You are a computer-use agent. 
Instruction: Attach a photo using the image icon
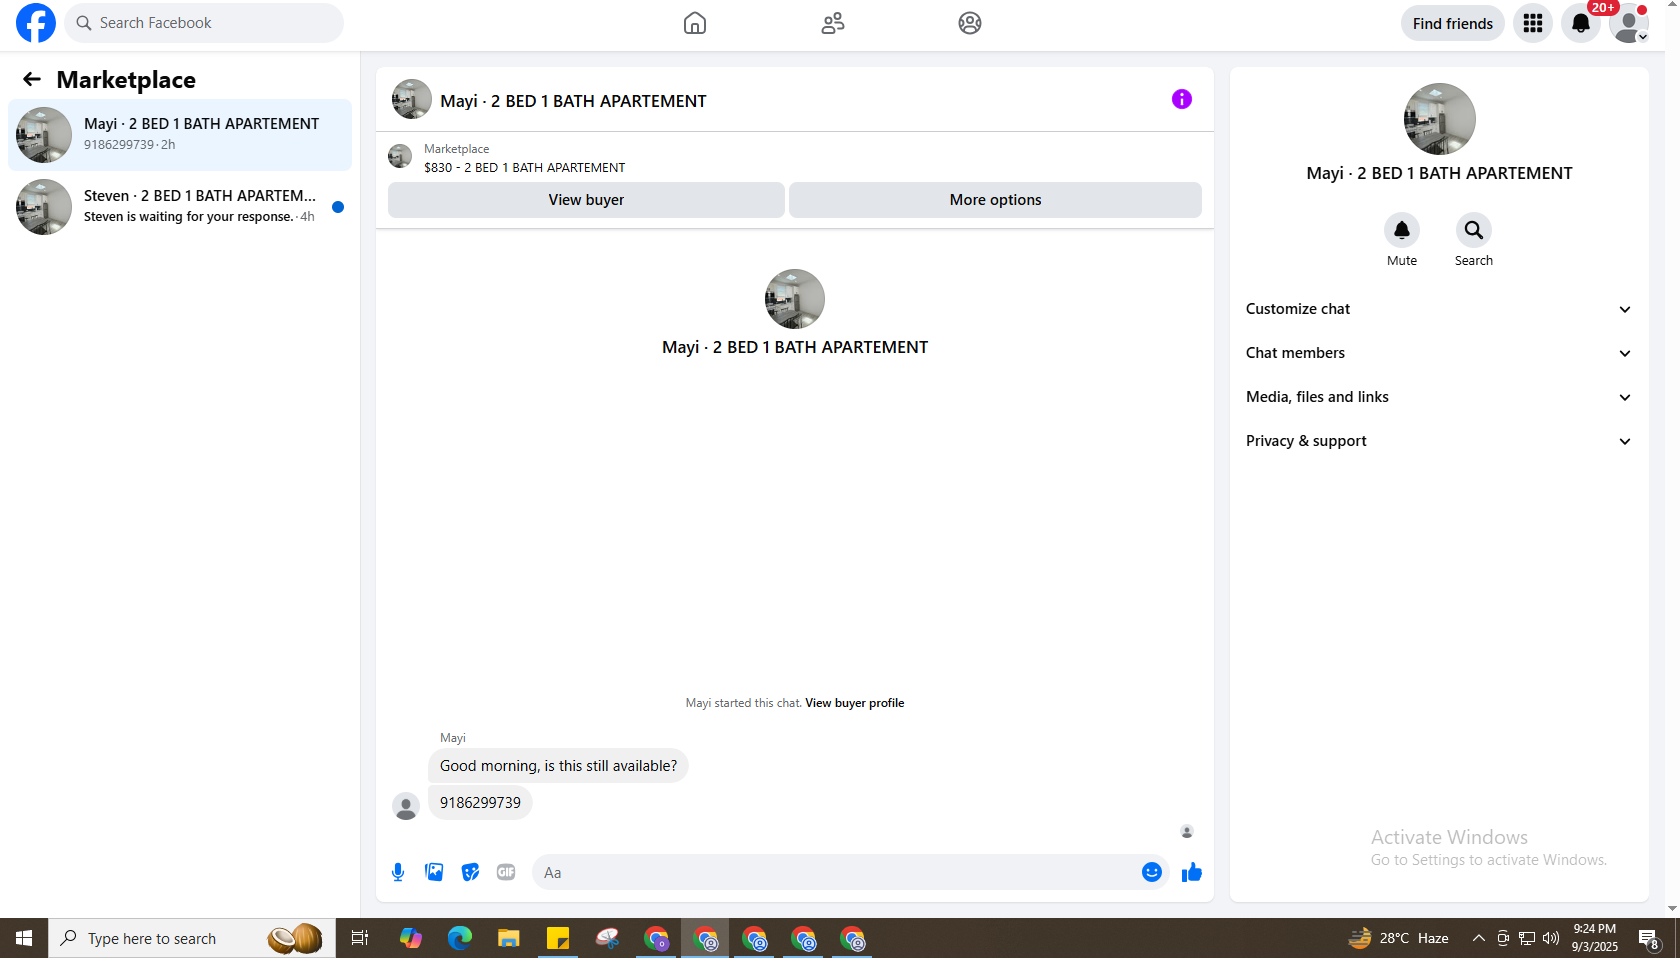point(434,872)
